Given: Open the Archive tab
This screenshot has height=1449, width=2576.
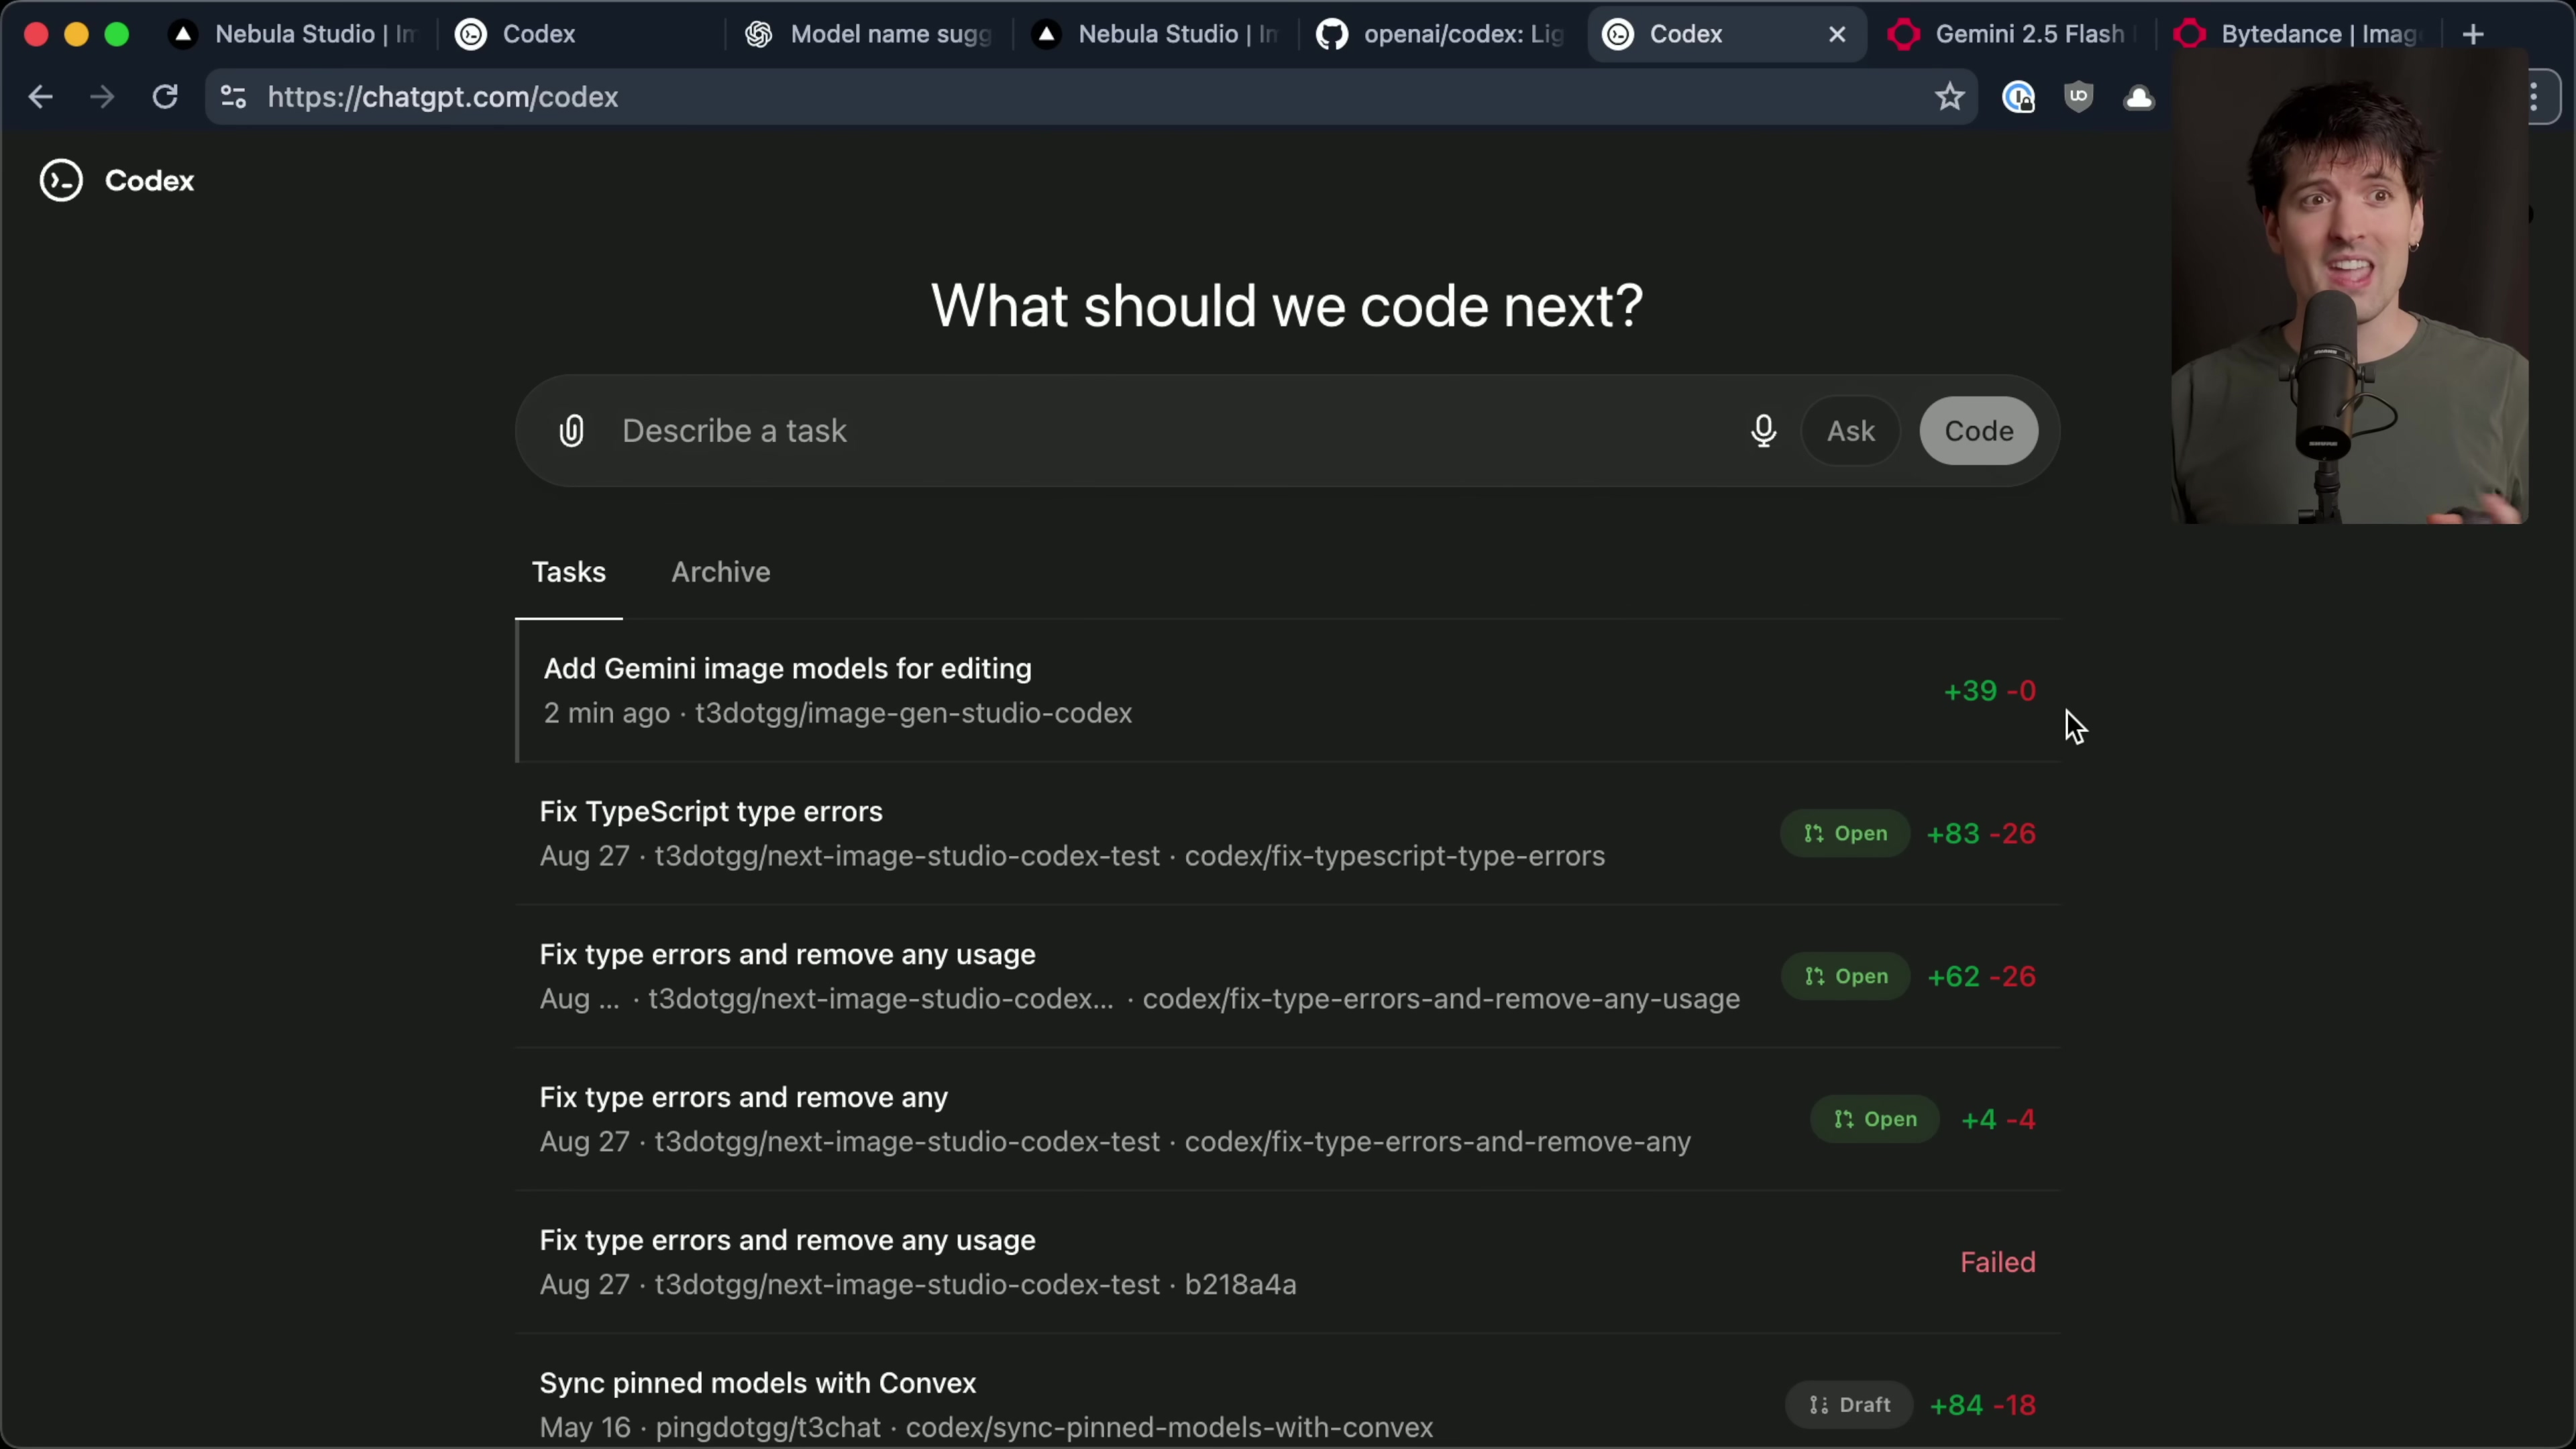Looking at the screenshot, I should point(721,572).
